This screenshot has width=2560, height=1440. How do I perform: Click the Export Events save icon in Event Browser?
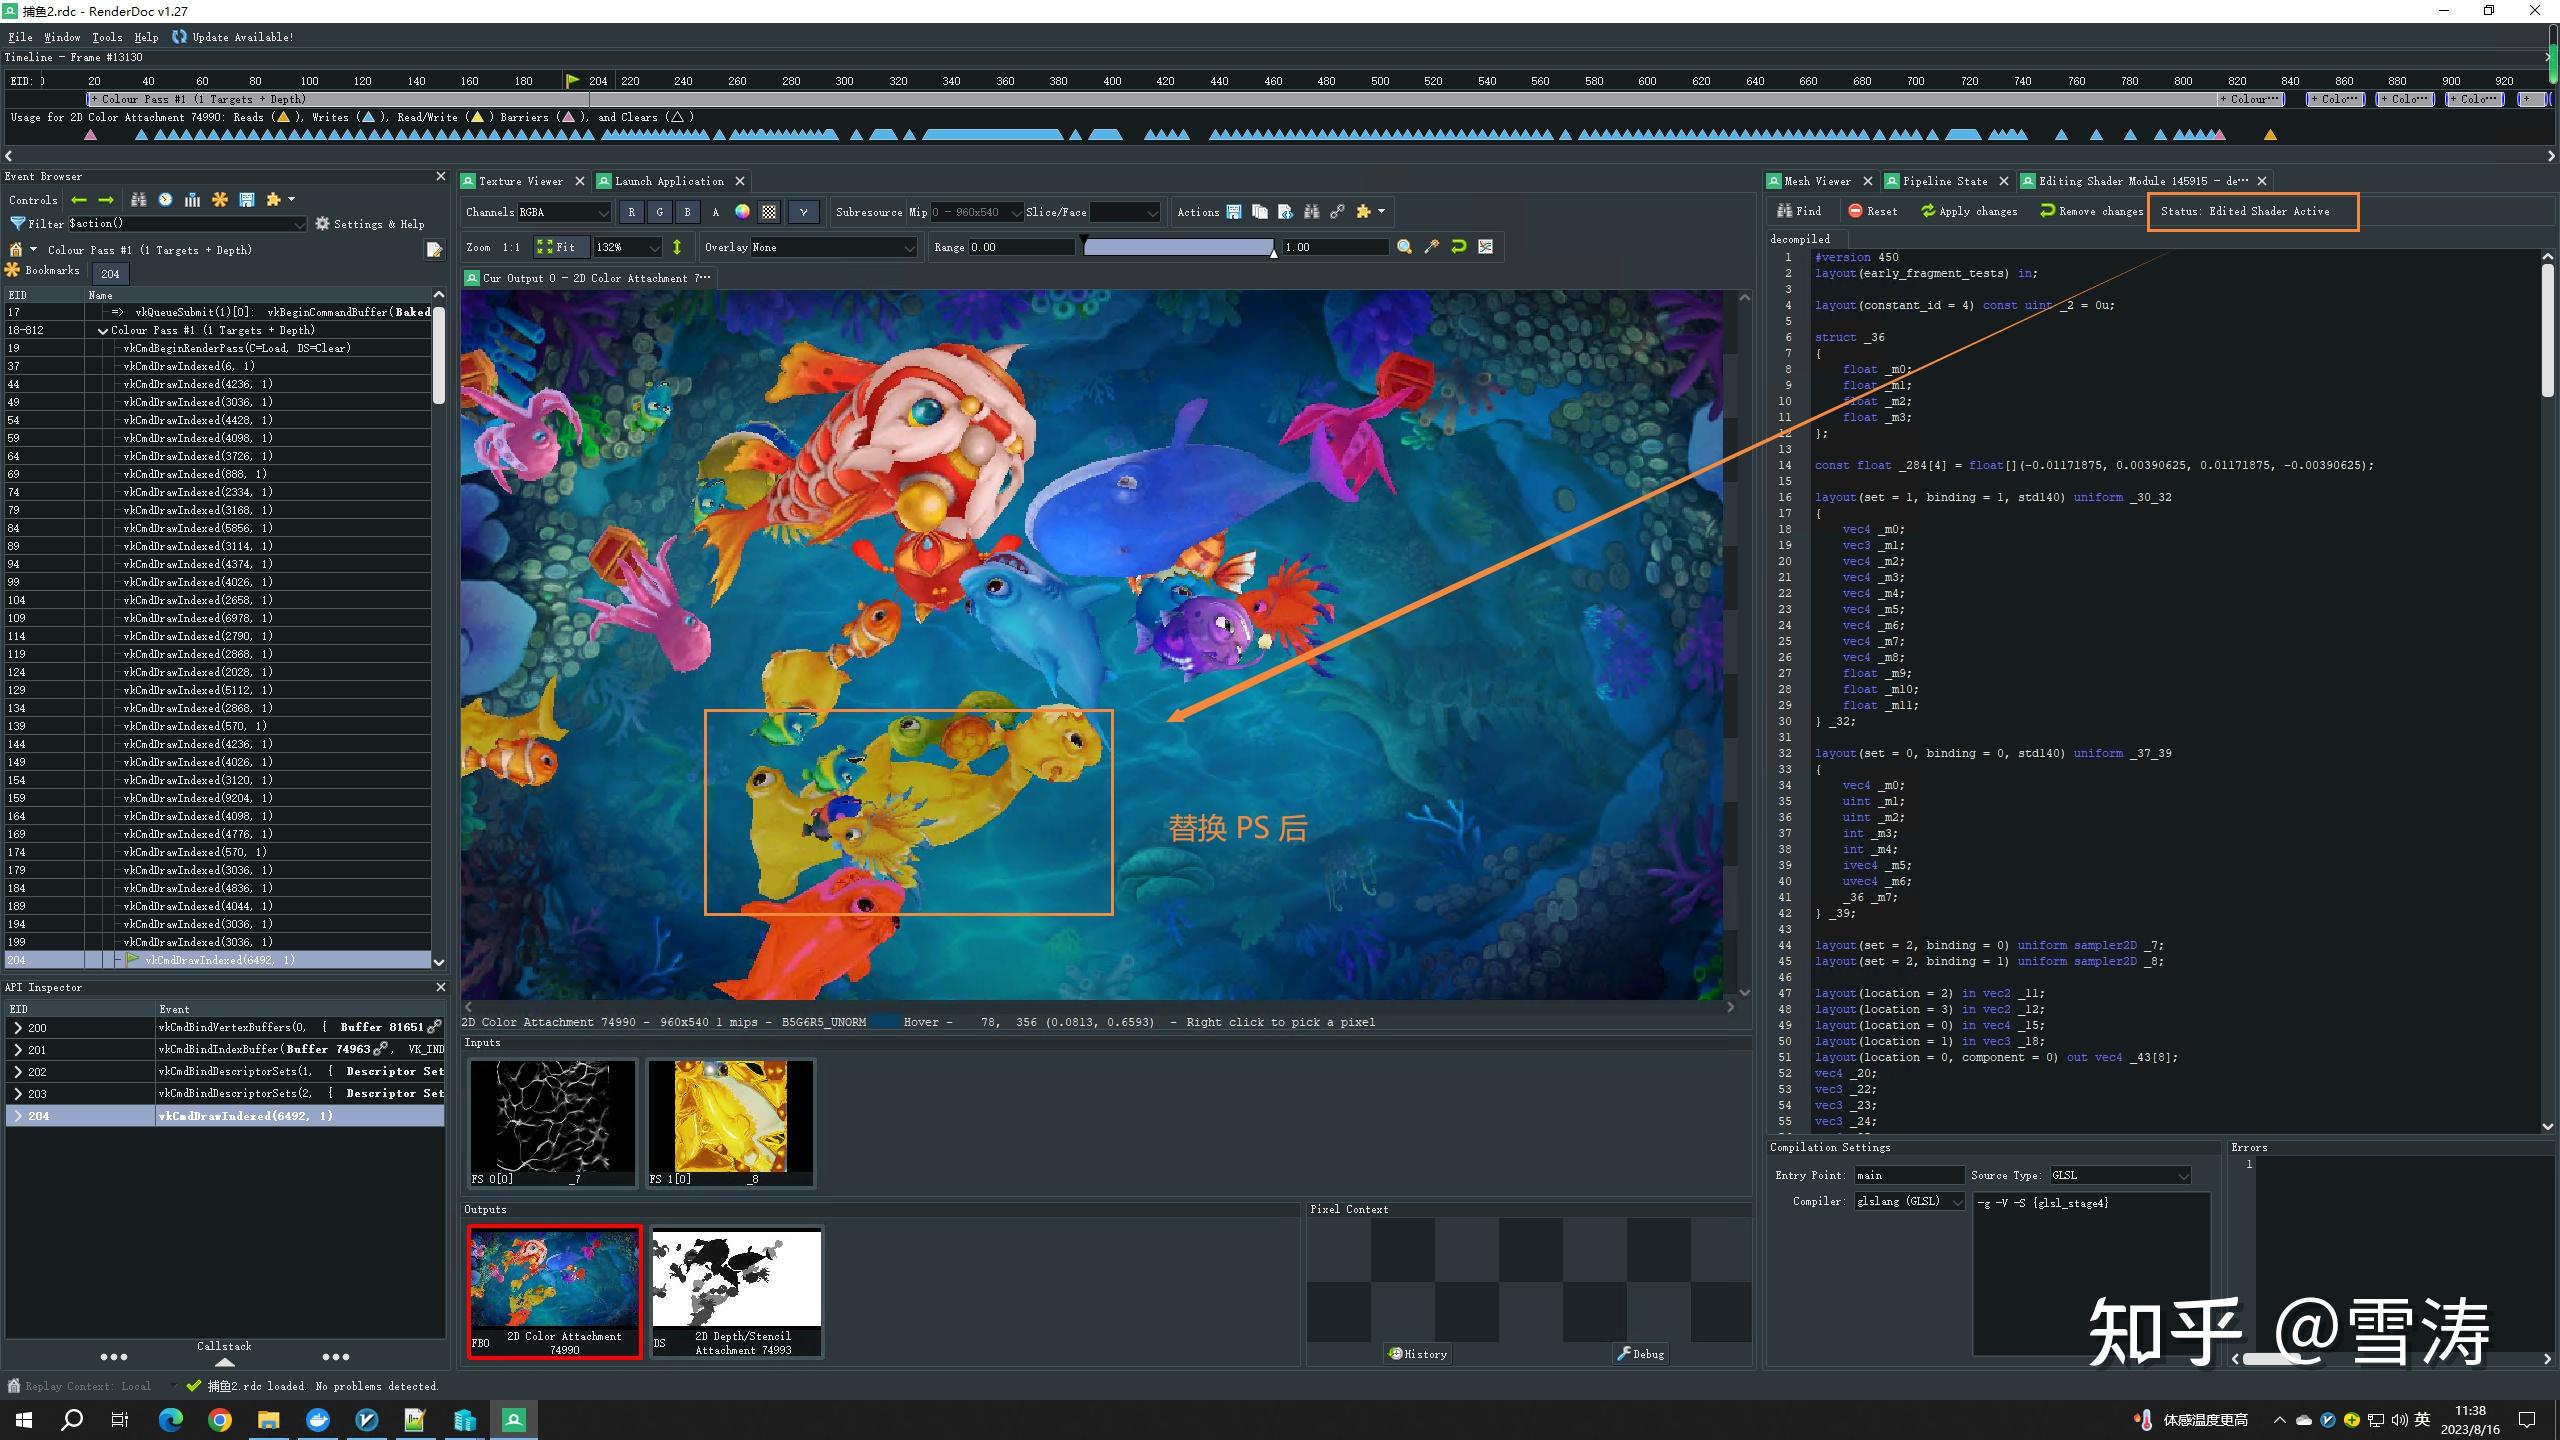pos(247,200)
